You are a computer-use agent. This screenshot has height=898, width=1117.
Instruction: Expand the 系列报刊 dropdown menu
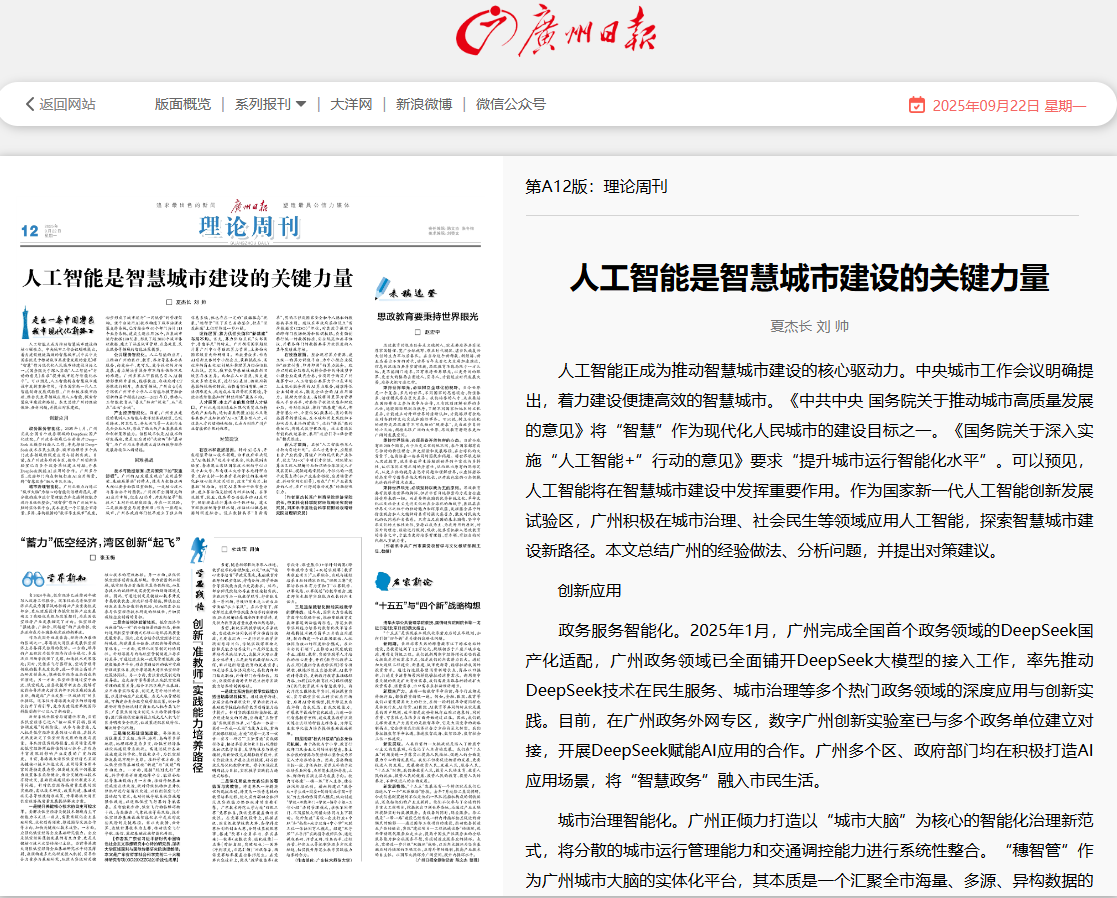click(x=270, y=104)
